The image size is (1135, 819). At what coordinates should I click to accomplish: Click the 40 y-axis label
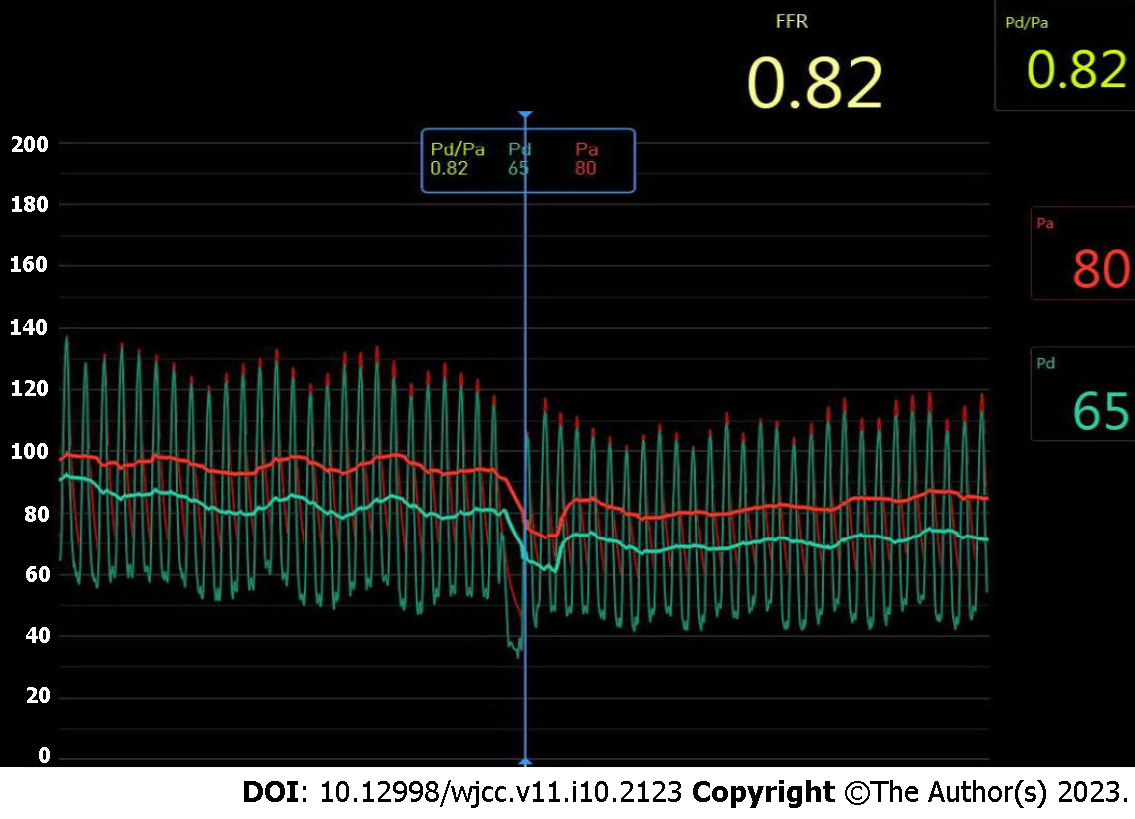[x=37, y=636]
